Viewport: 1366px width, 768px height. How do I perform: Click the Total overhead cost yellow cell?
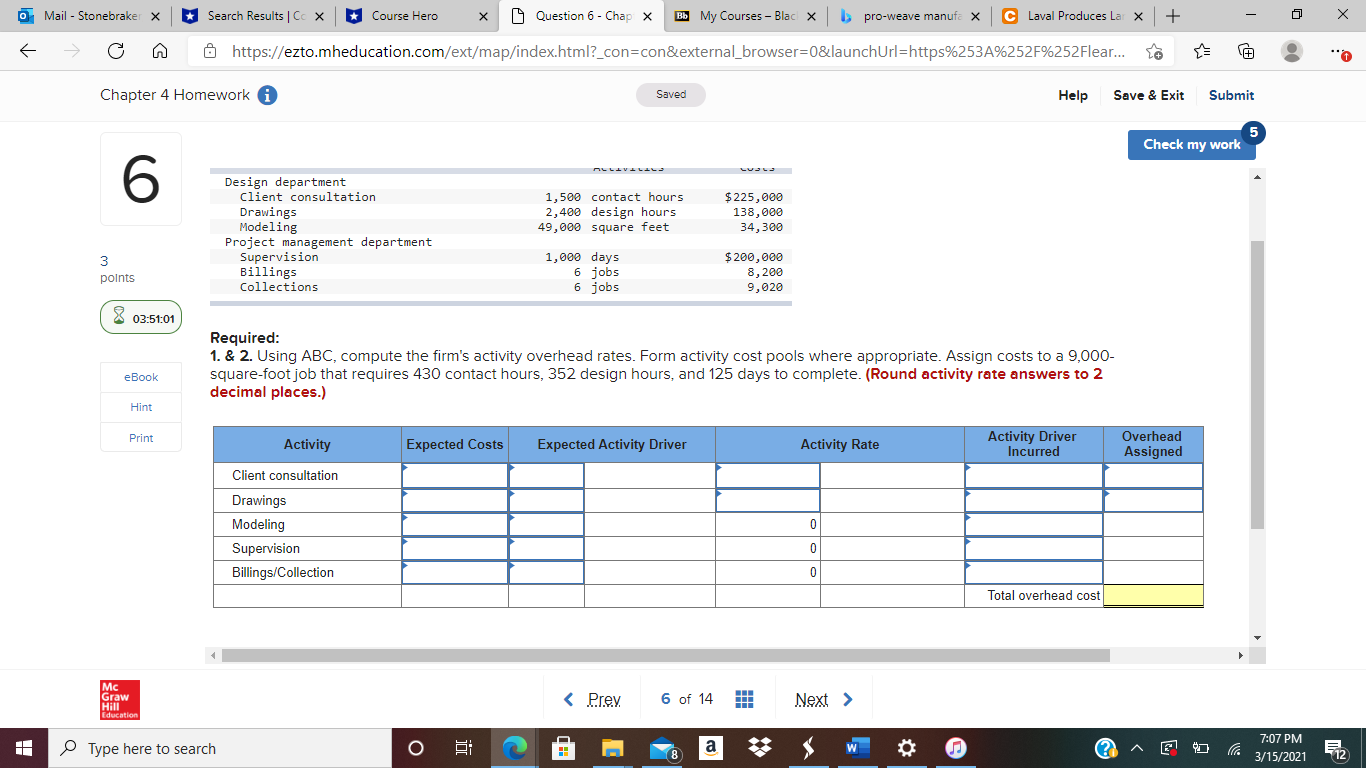tap(1153, 595)
